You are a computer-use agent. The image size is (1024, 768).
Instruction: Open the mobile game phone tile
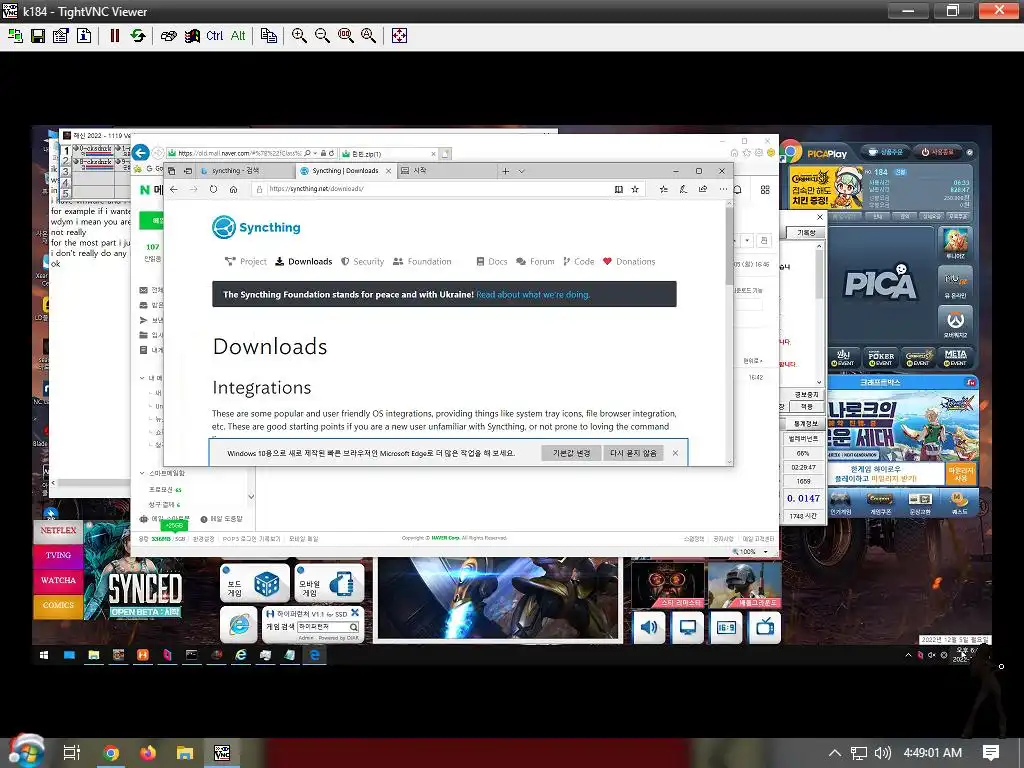click(x=329, y=583)
